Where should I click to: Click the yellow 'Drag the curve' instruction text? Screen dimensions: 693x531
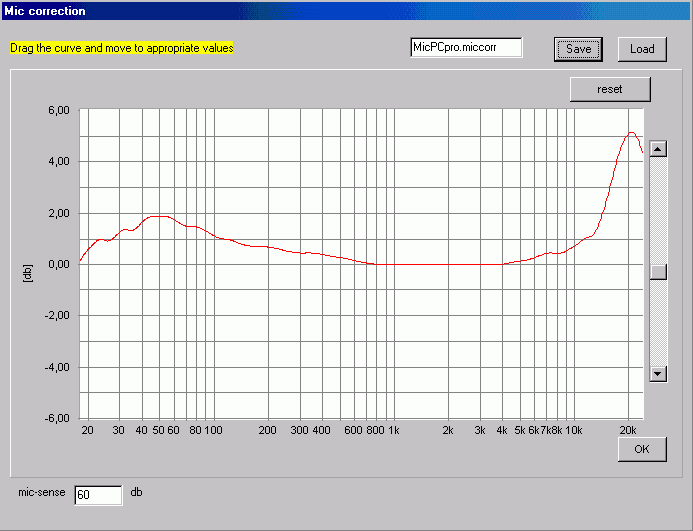pos(122,48)
